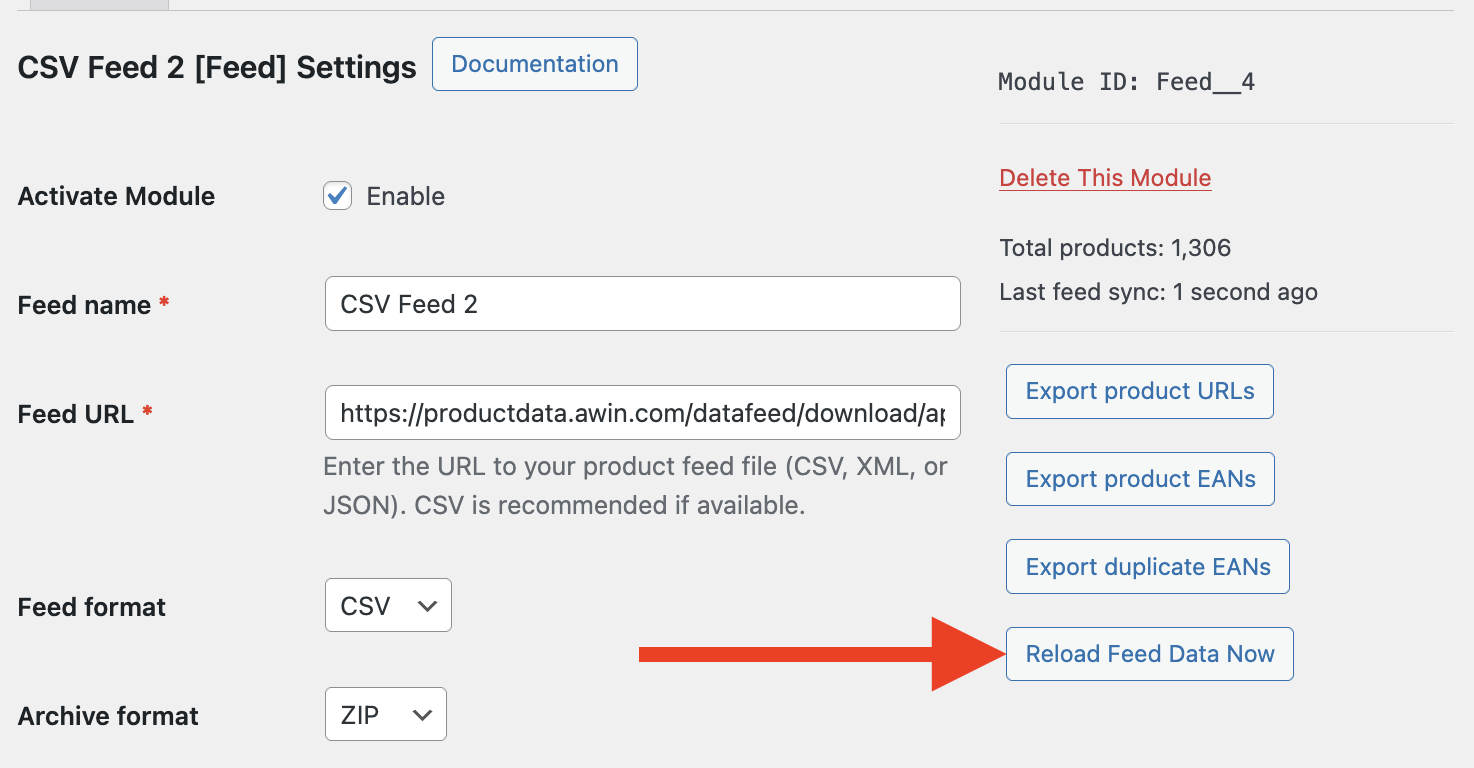
Task: Click the Archive format field label
Action: 108,716
